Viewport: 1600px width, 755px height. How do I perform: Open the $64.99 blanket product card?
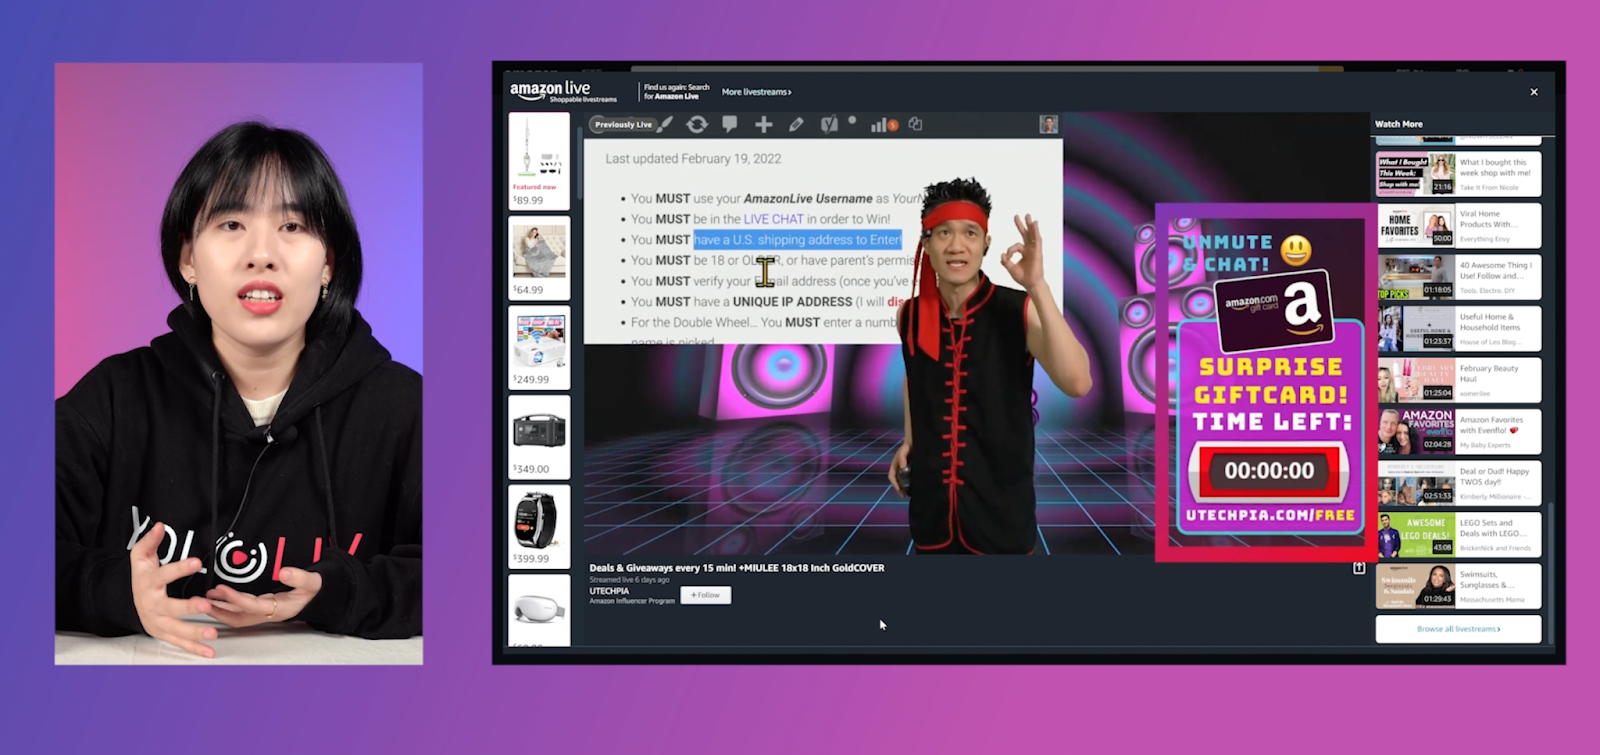click(539, 259)
